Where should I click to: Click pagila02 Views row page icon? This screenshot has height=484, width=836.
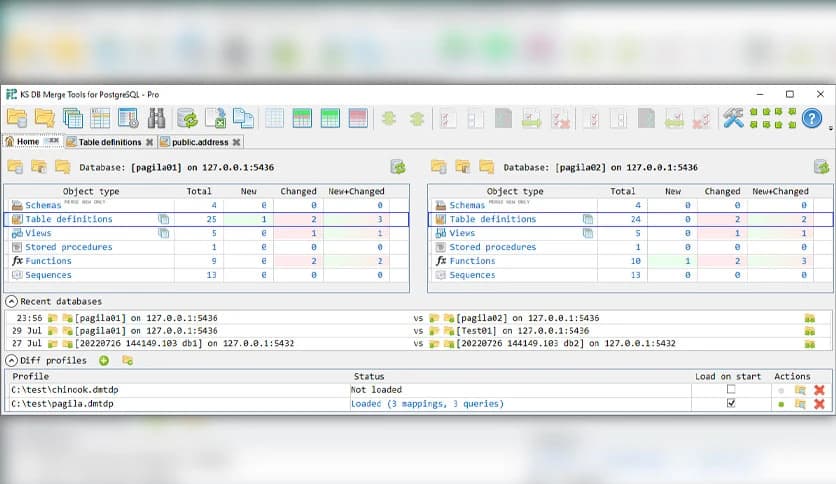(x=588, y=233)
